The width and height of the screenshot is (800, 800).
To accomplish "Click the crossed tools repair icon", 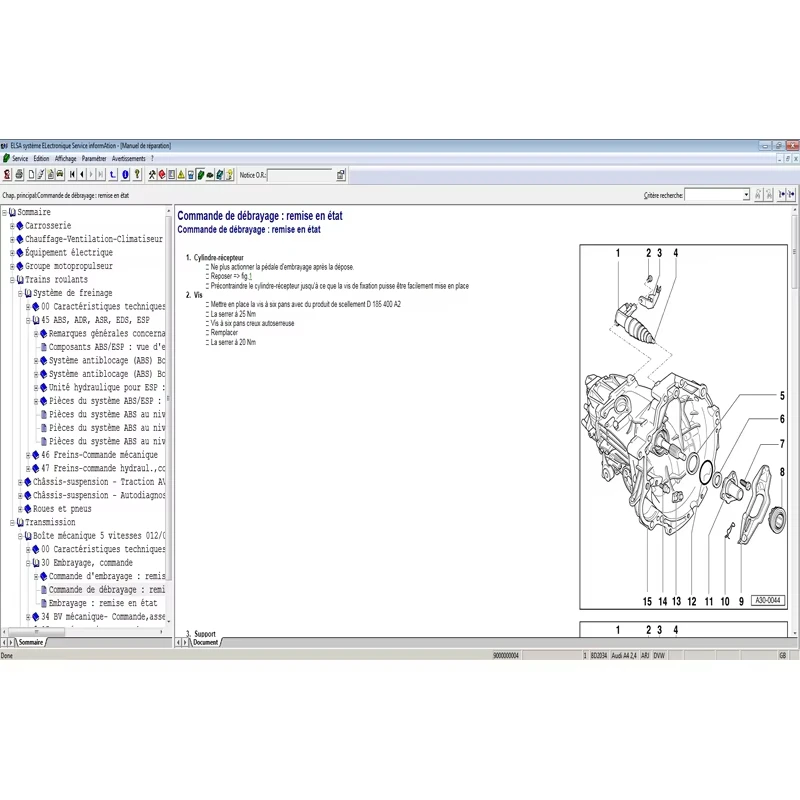I will [153, 175].
